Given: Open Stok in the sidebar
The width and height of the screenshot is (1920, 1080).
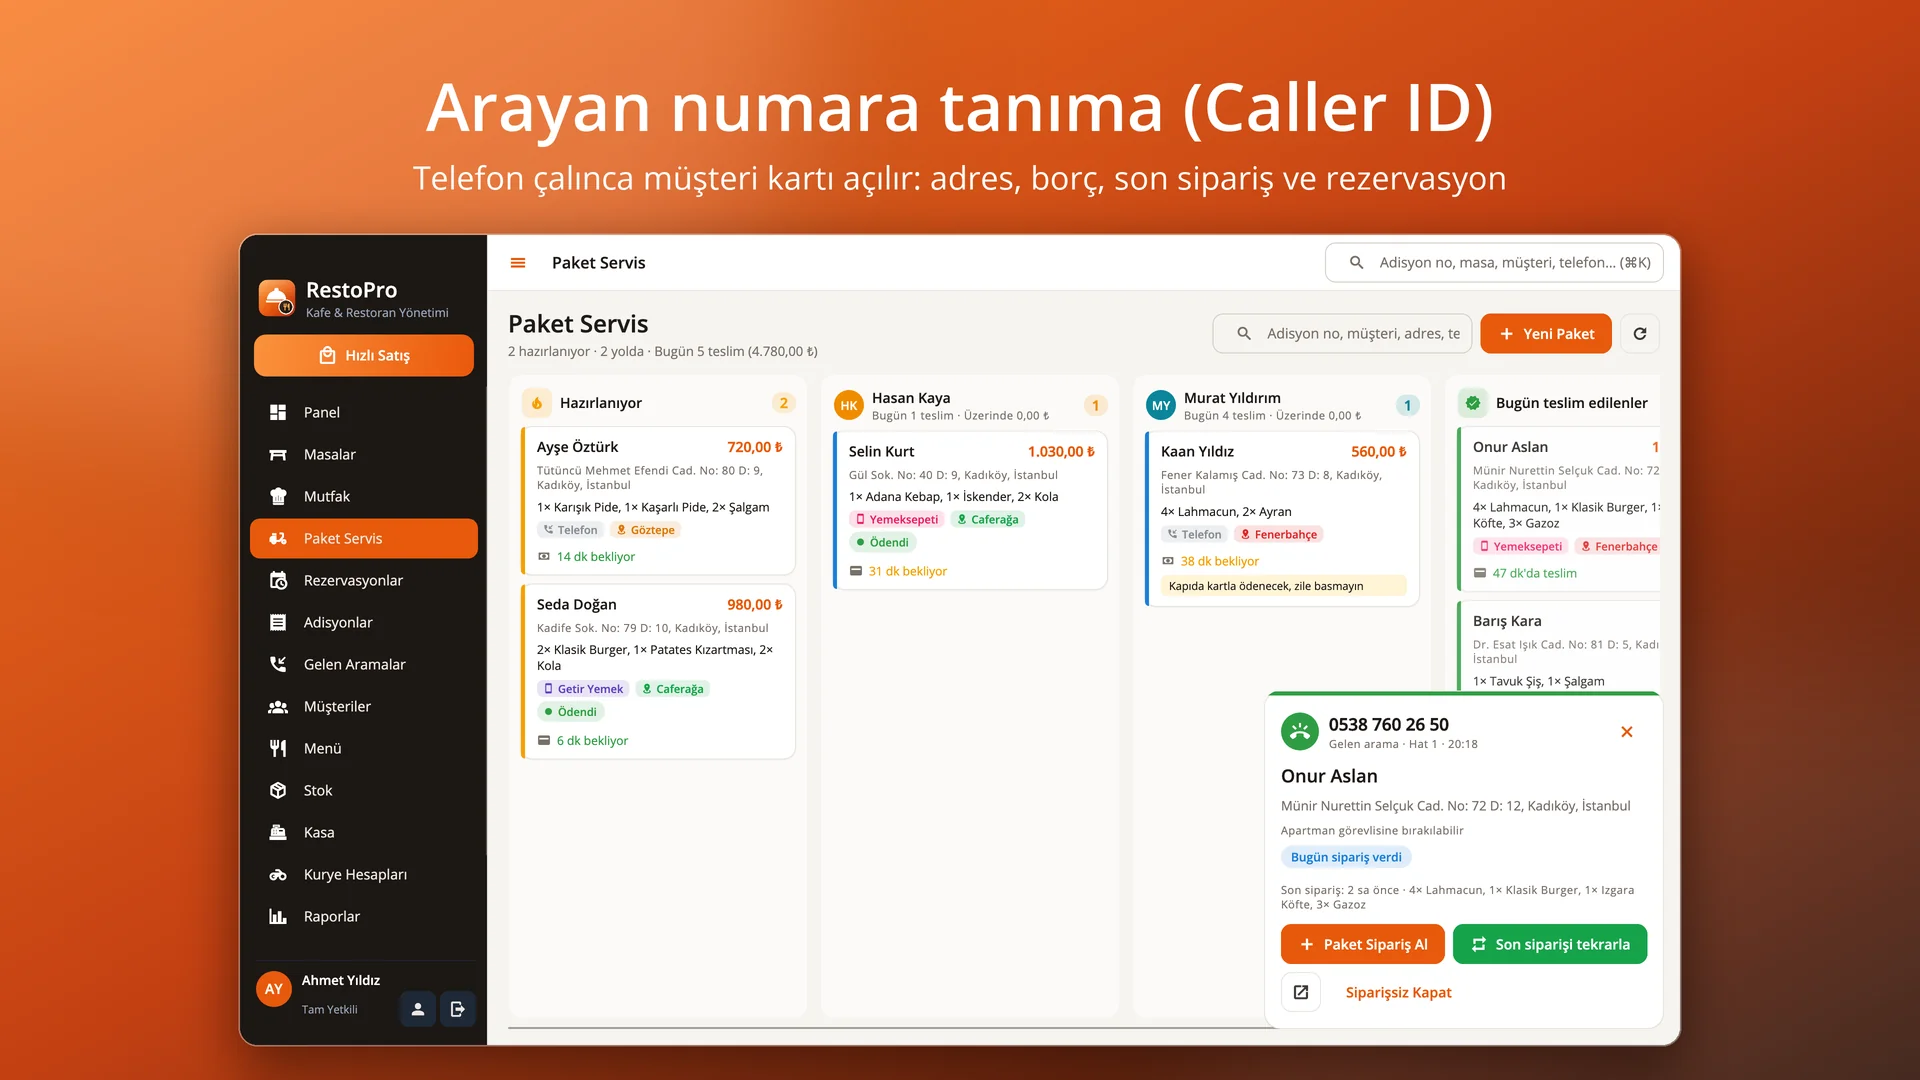Looking at the screenshot, I should point(364,790).
